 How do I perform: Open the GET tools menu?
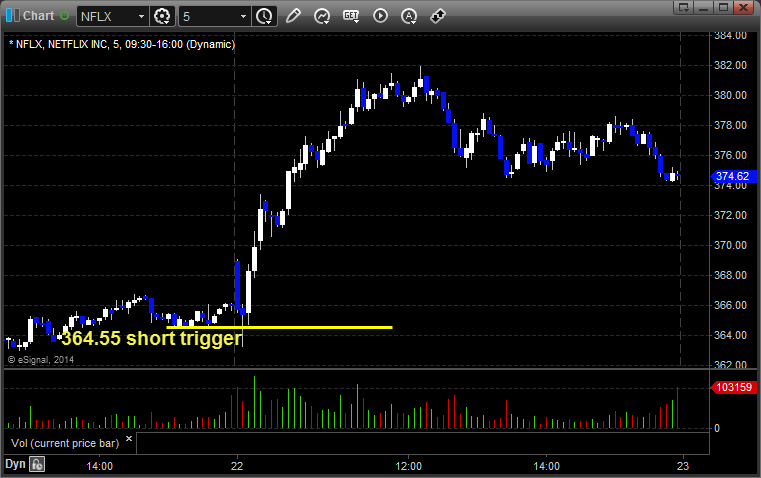(x=351, y=16)
